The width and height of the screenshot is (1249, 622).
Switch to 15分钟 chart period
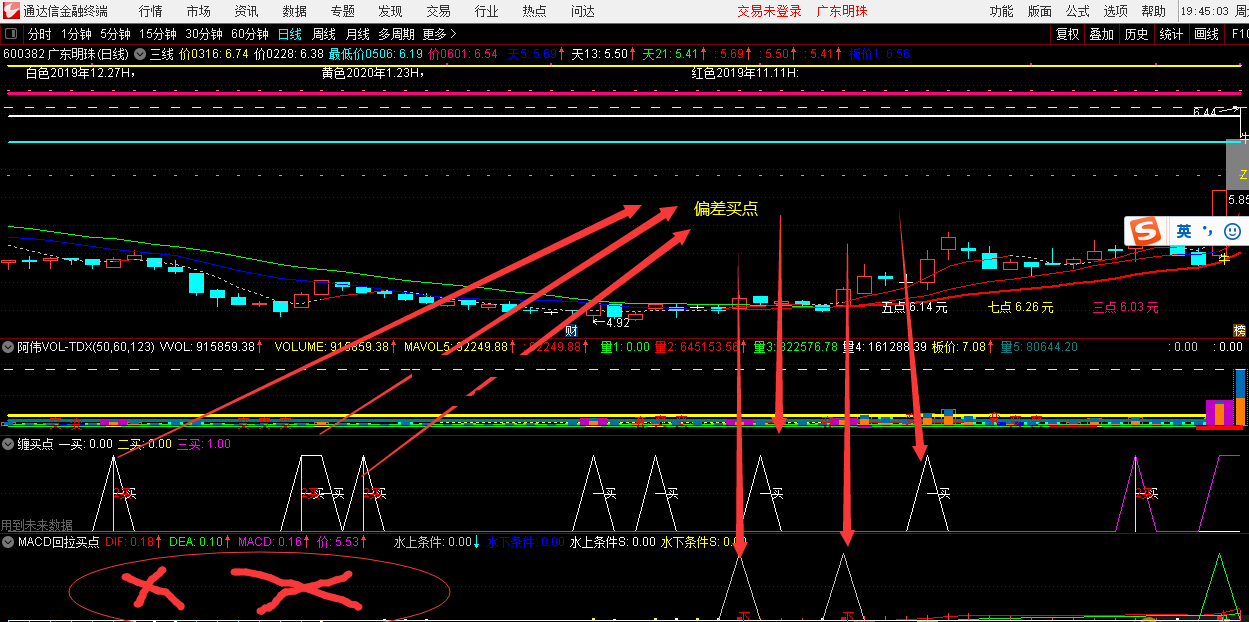point(158,34)
